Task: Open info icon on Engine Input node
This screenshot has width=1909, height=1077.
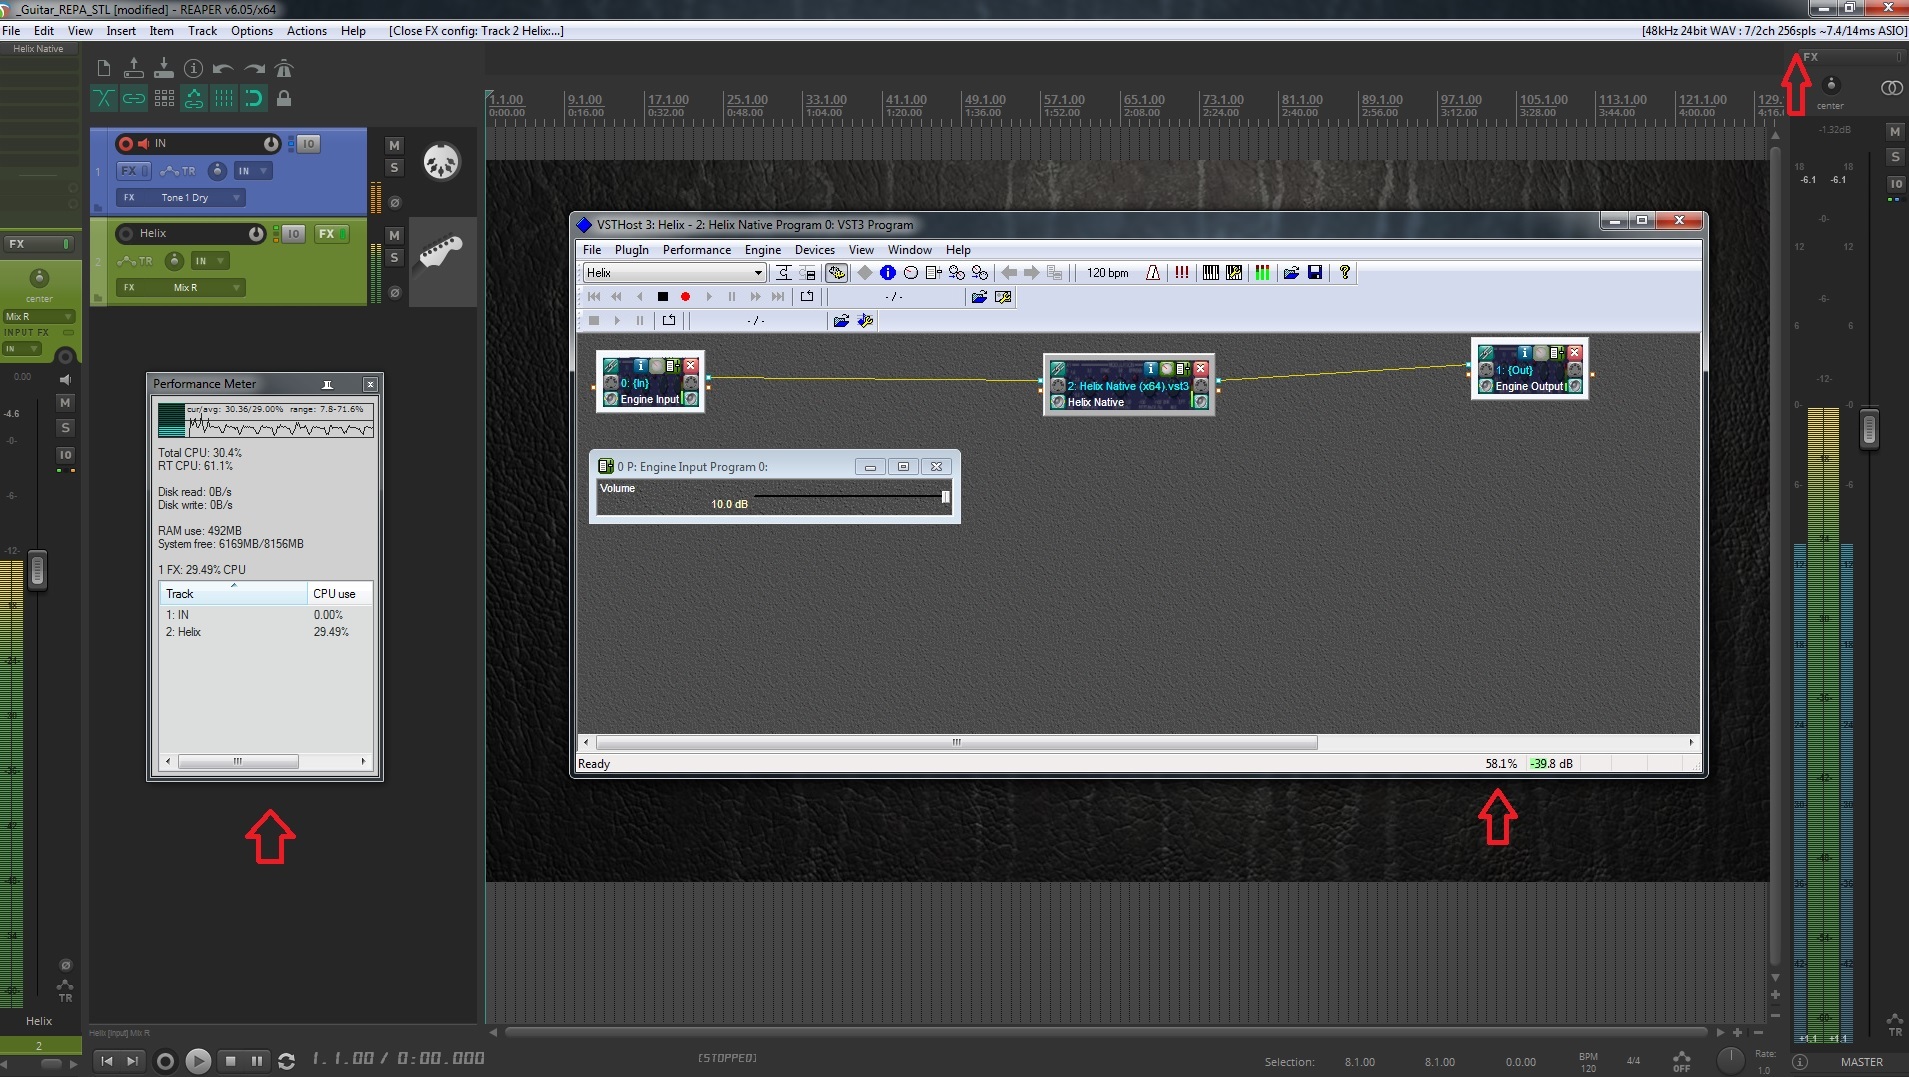Action: (641, 366)
